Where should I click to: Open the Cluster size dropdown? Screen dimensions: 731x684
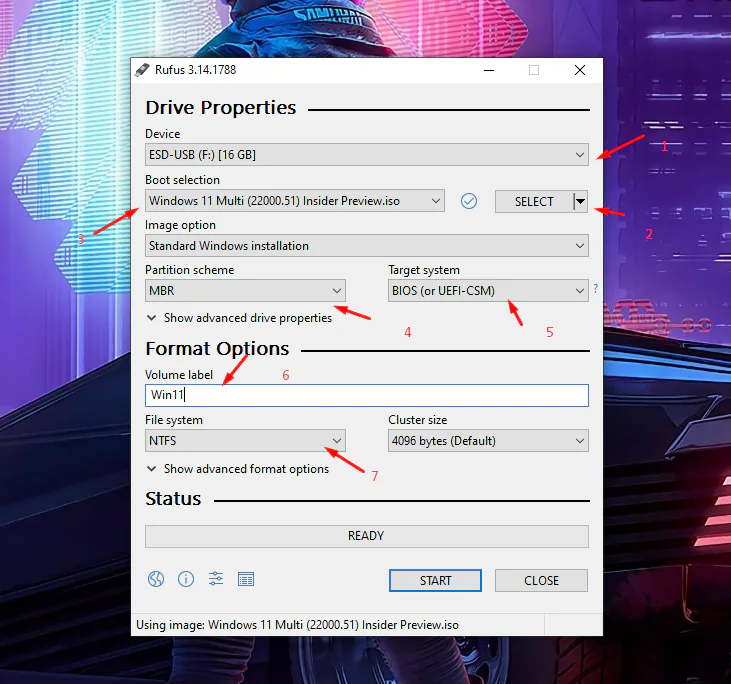[x=488, y=441]
